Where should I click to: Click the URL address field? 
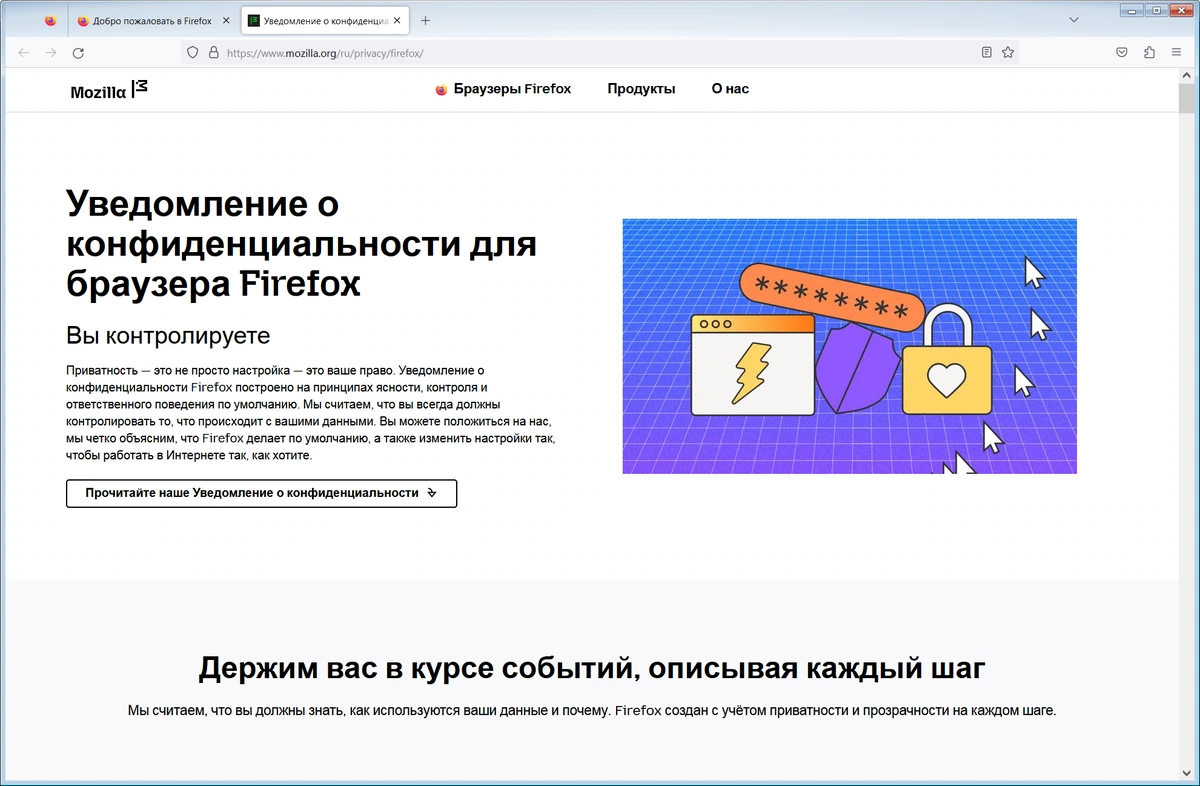[x=598, y=53]
